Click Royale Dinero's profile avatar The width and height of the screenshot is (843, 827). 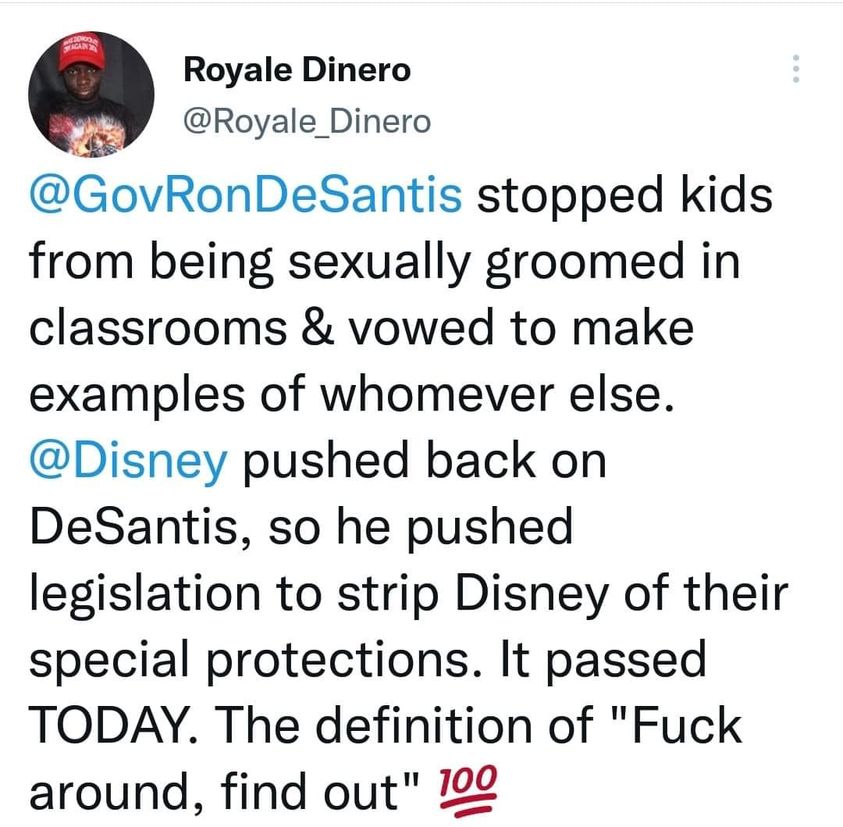(90, 96)
